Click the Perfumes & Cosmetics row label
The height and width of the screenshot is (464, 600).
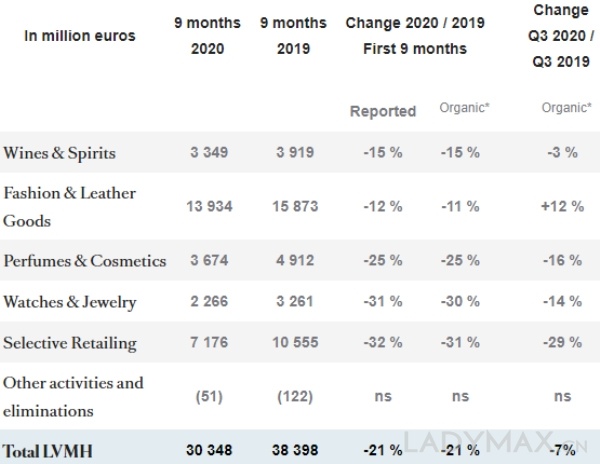85,260
